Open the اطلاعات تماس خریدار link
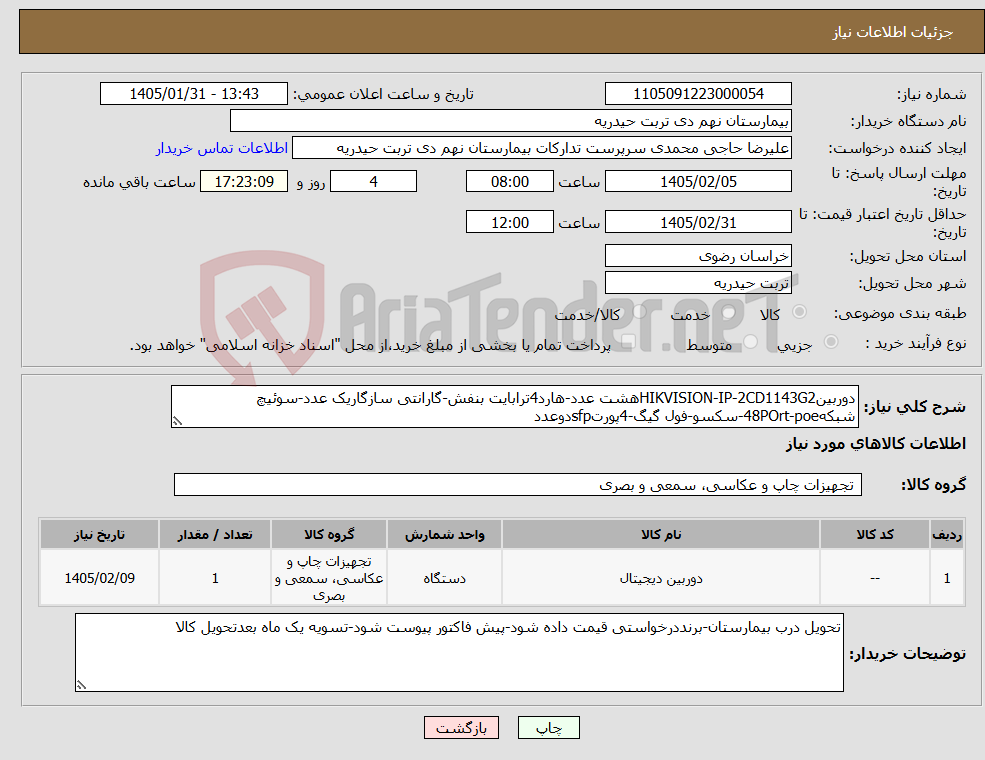This screenshot has height=760, width=985. 222,148
